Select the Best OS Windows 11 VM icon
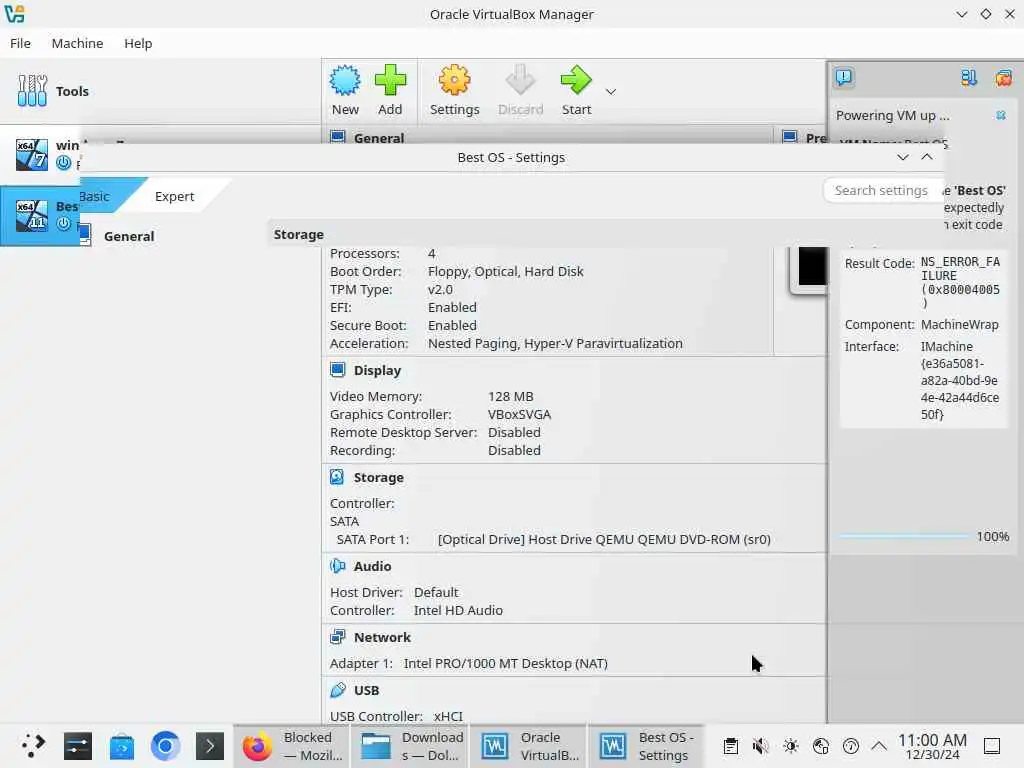This screenshot has width=1024, height=768. click(32, 216)
